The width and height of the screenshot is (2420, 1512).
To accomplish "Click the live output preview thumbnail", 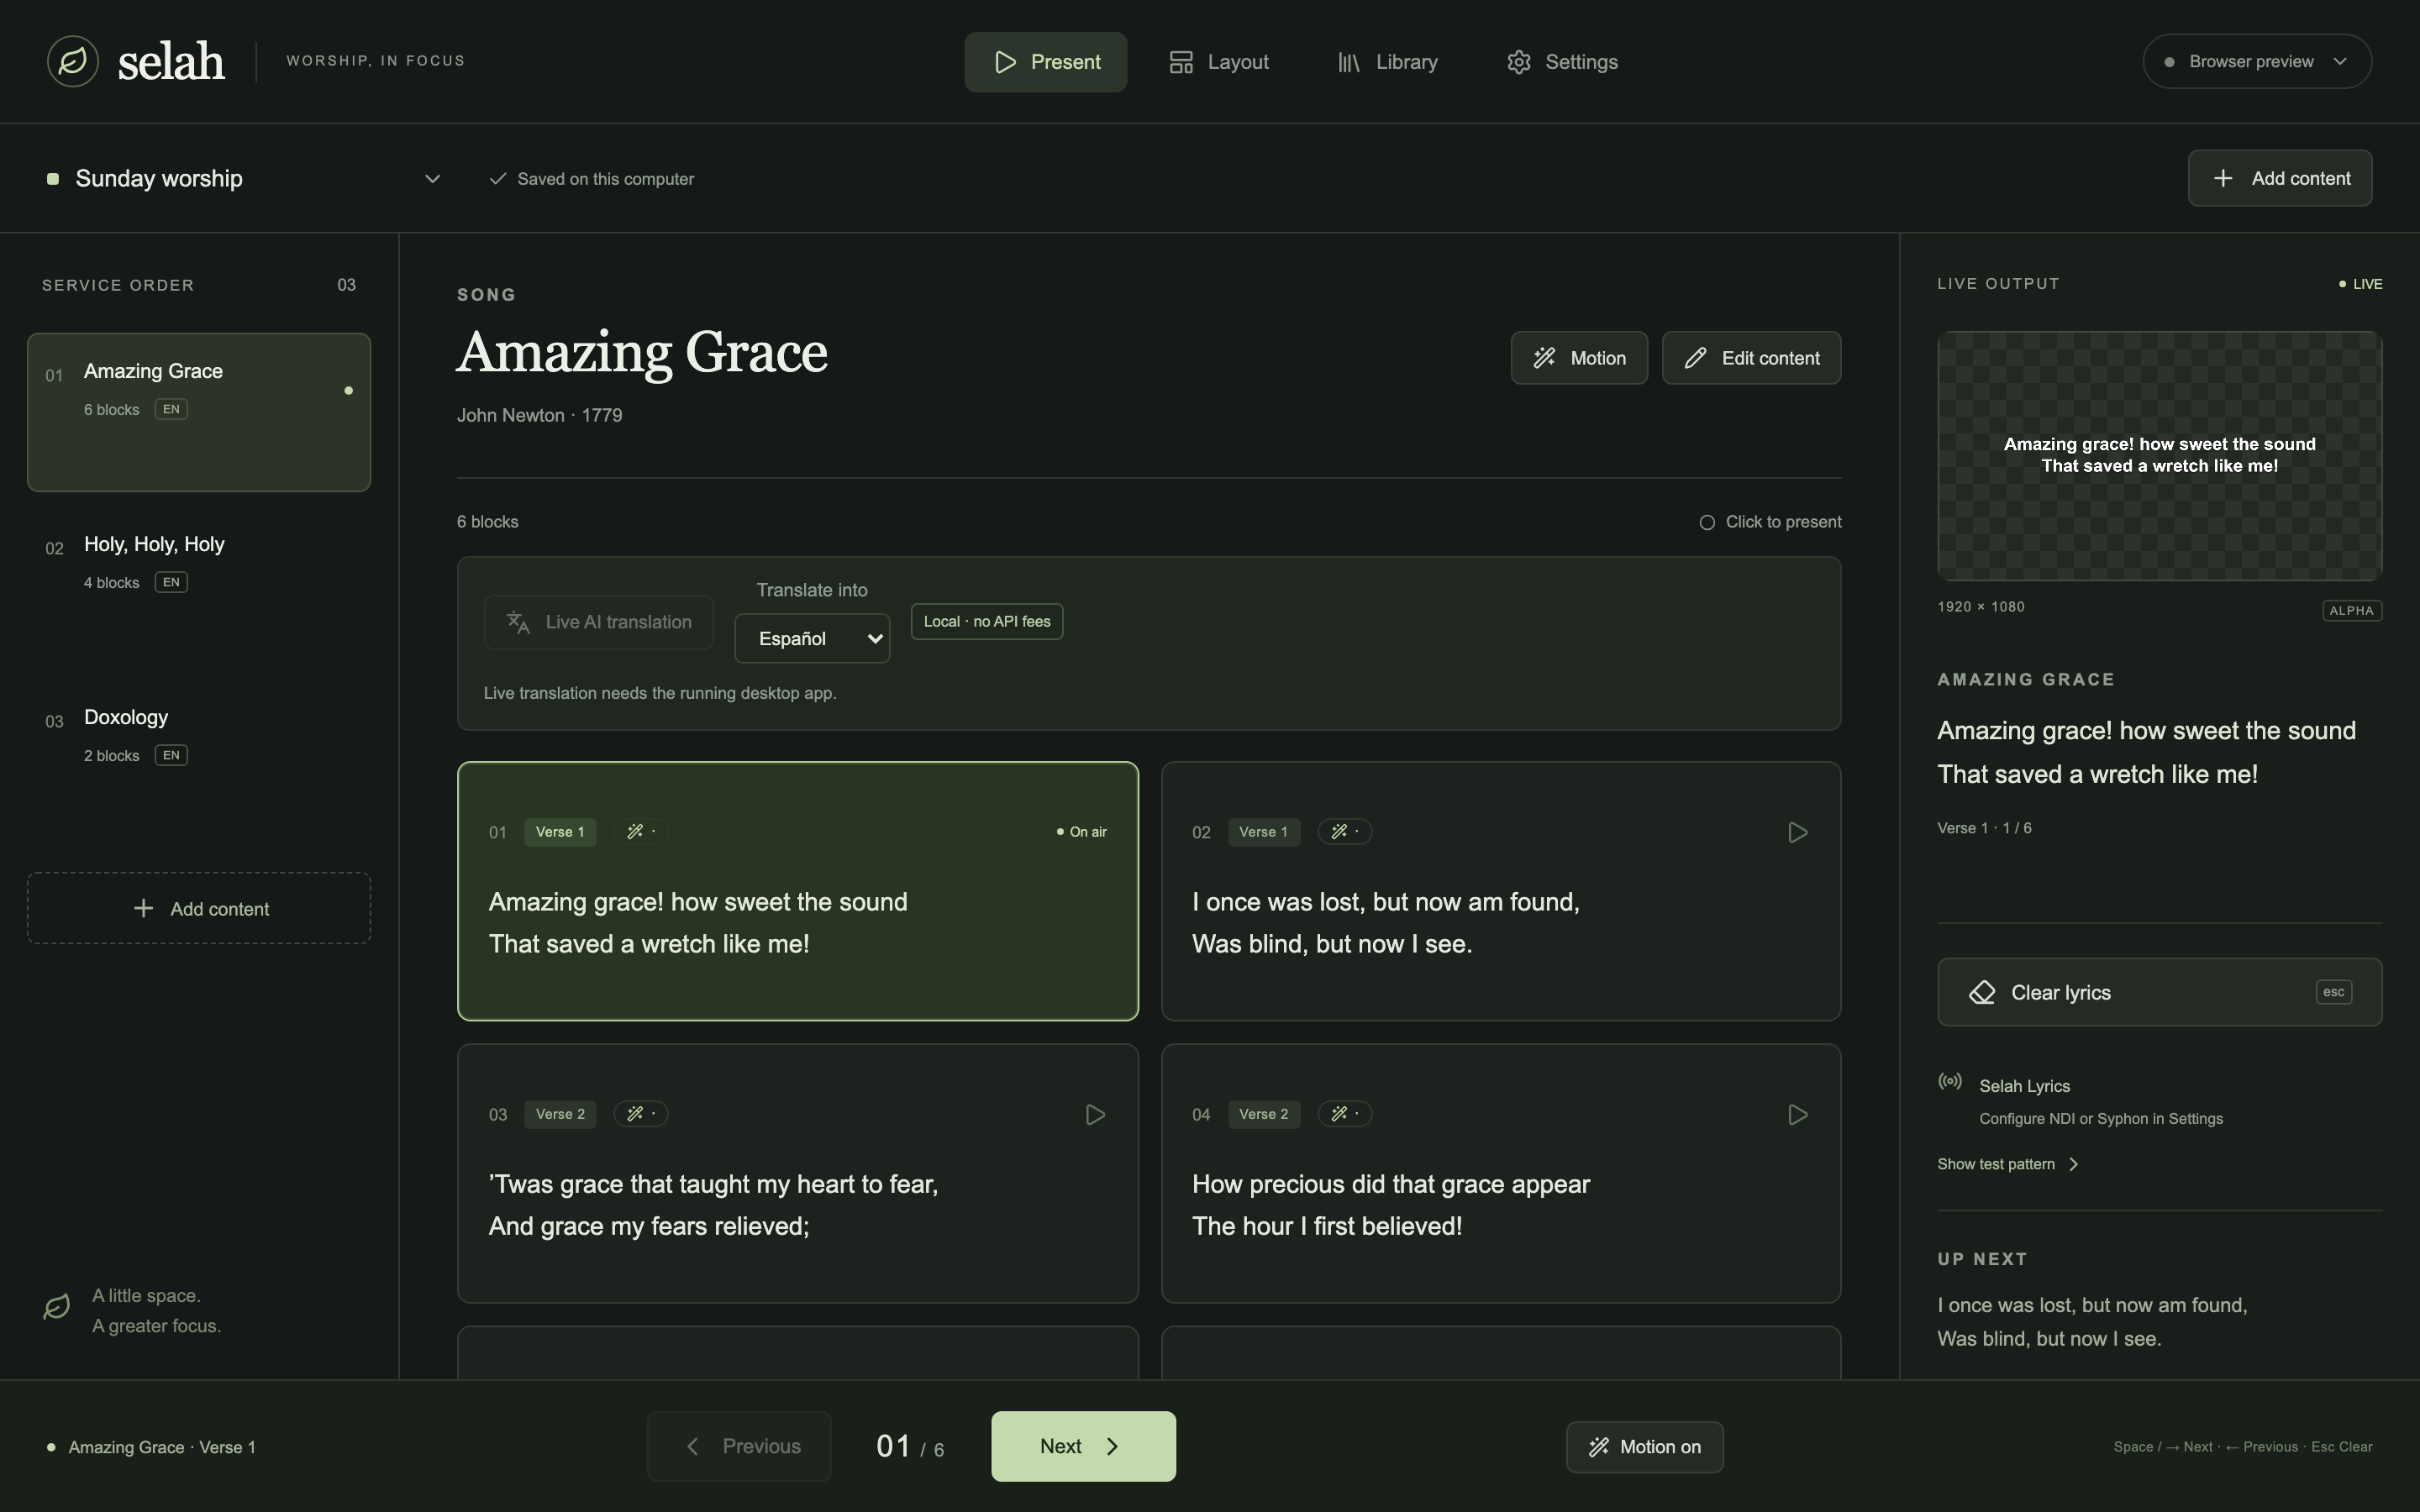I will (x=2159, y=456).
